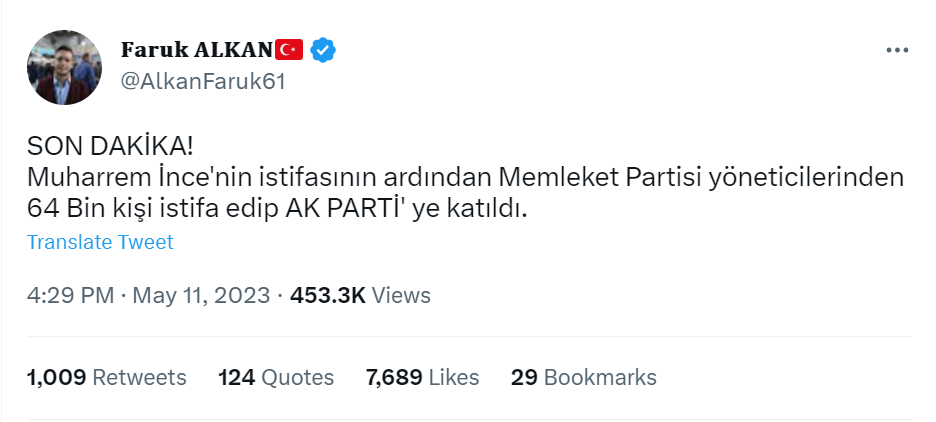This screenshot has width=936, height=422.
Task: Click Faruk ALKAN's profile picture
Action: [64, 67]
